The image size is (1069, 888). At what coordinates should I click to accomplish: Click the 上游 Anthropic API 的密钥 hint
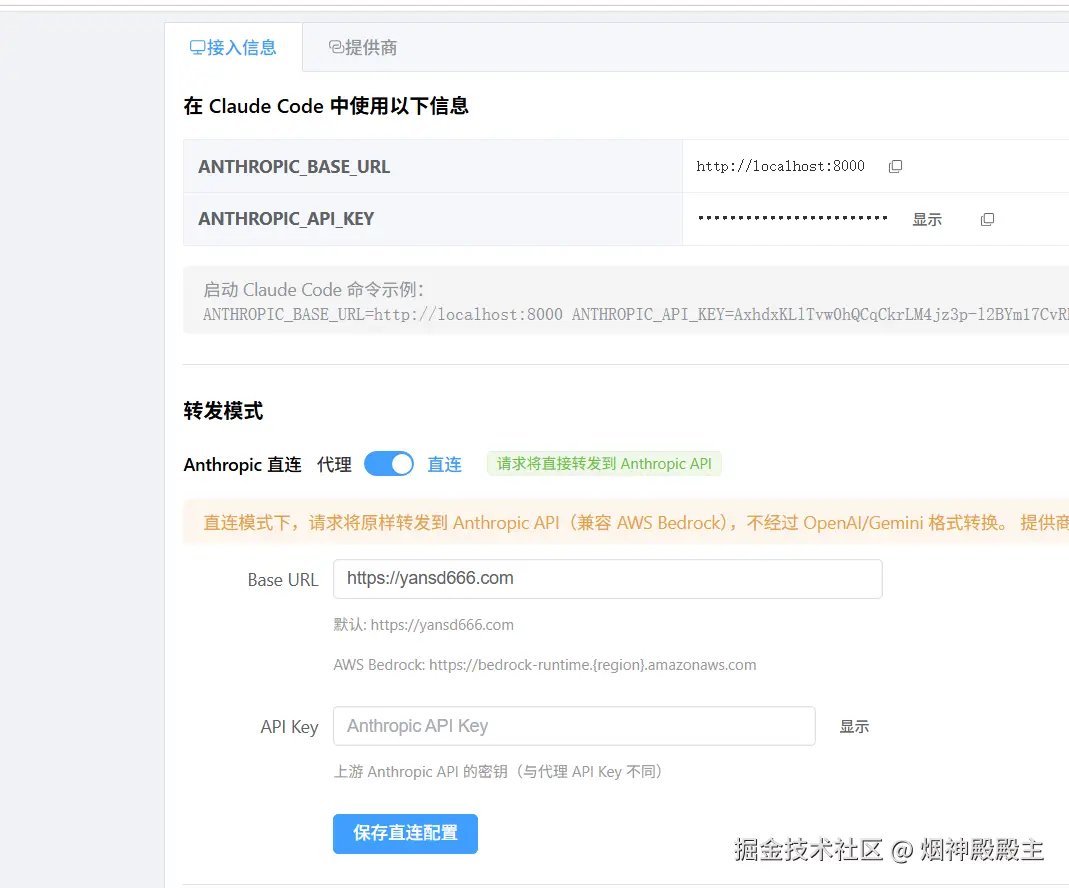(x=498, y=771)
